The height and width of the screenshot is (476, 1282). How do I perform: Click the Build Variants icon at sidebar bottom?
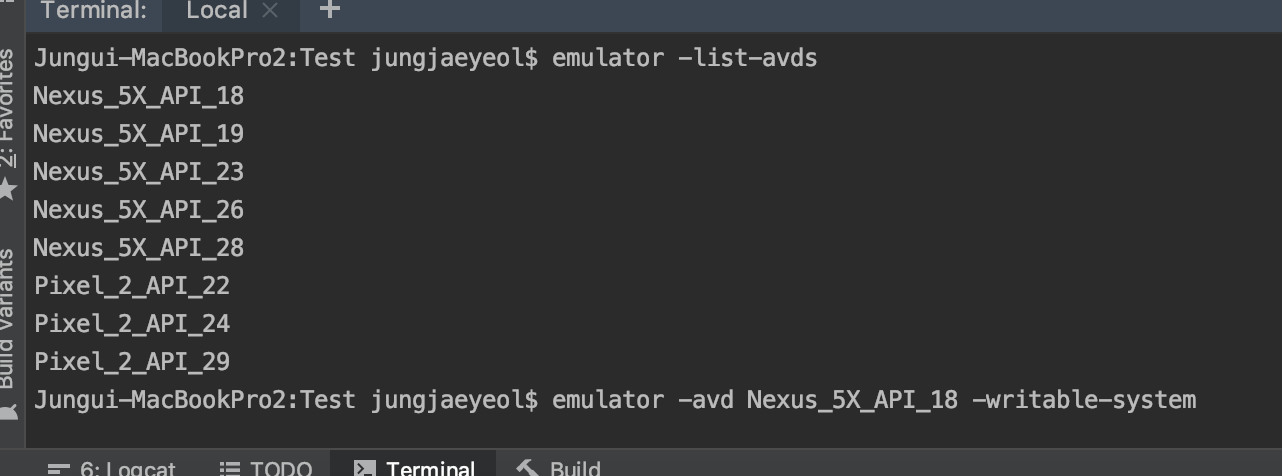pyautogui.click(x=8, y=410)
